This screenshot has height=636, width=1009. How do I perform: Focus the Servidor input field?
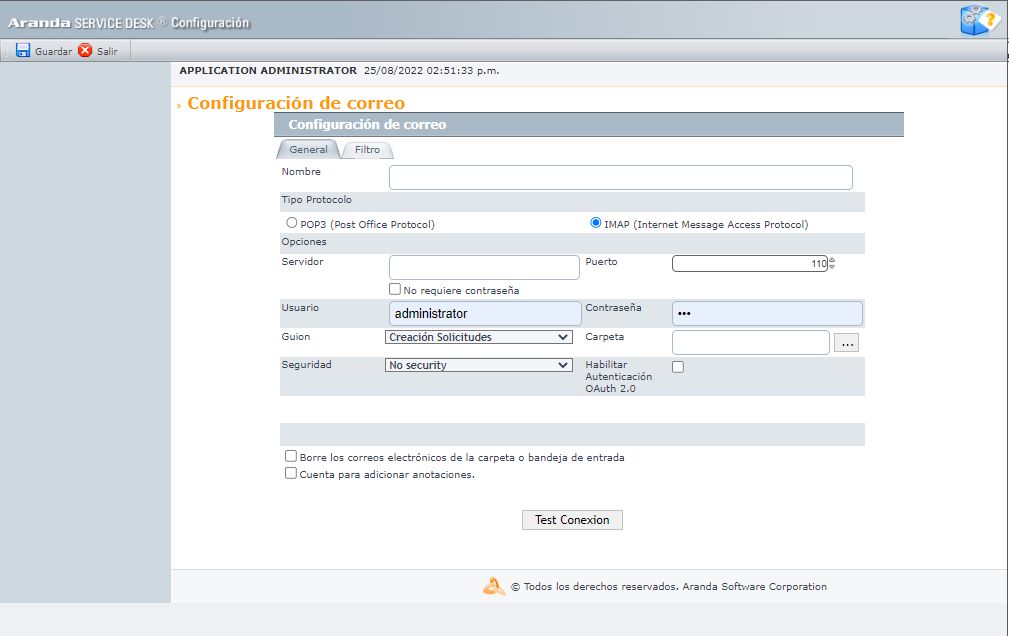484,267
